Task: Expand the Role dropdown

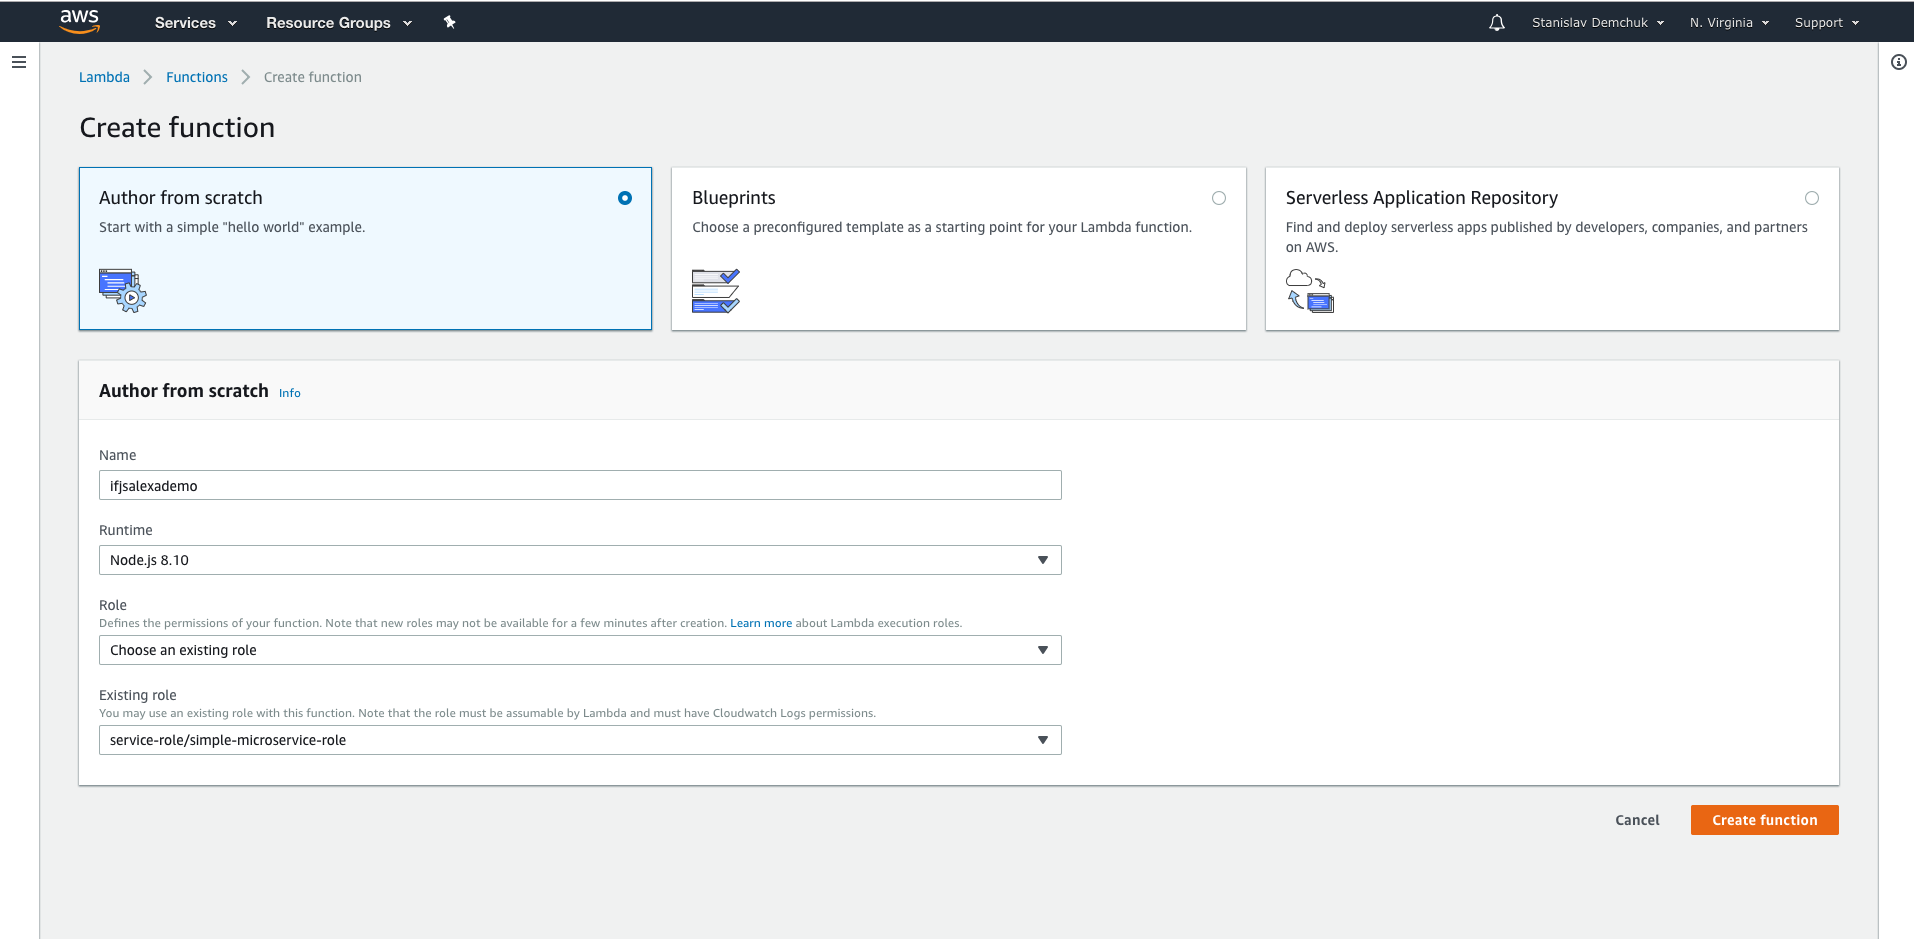Action: (580, 650)
